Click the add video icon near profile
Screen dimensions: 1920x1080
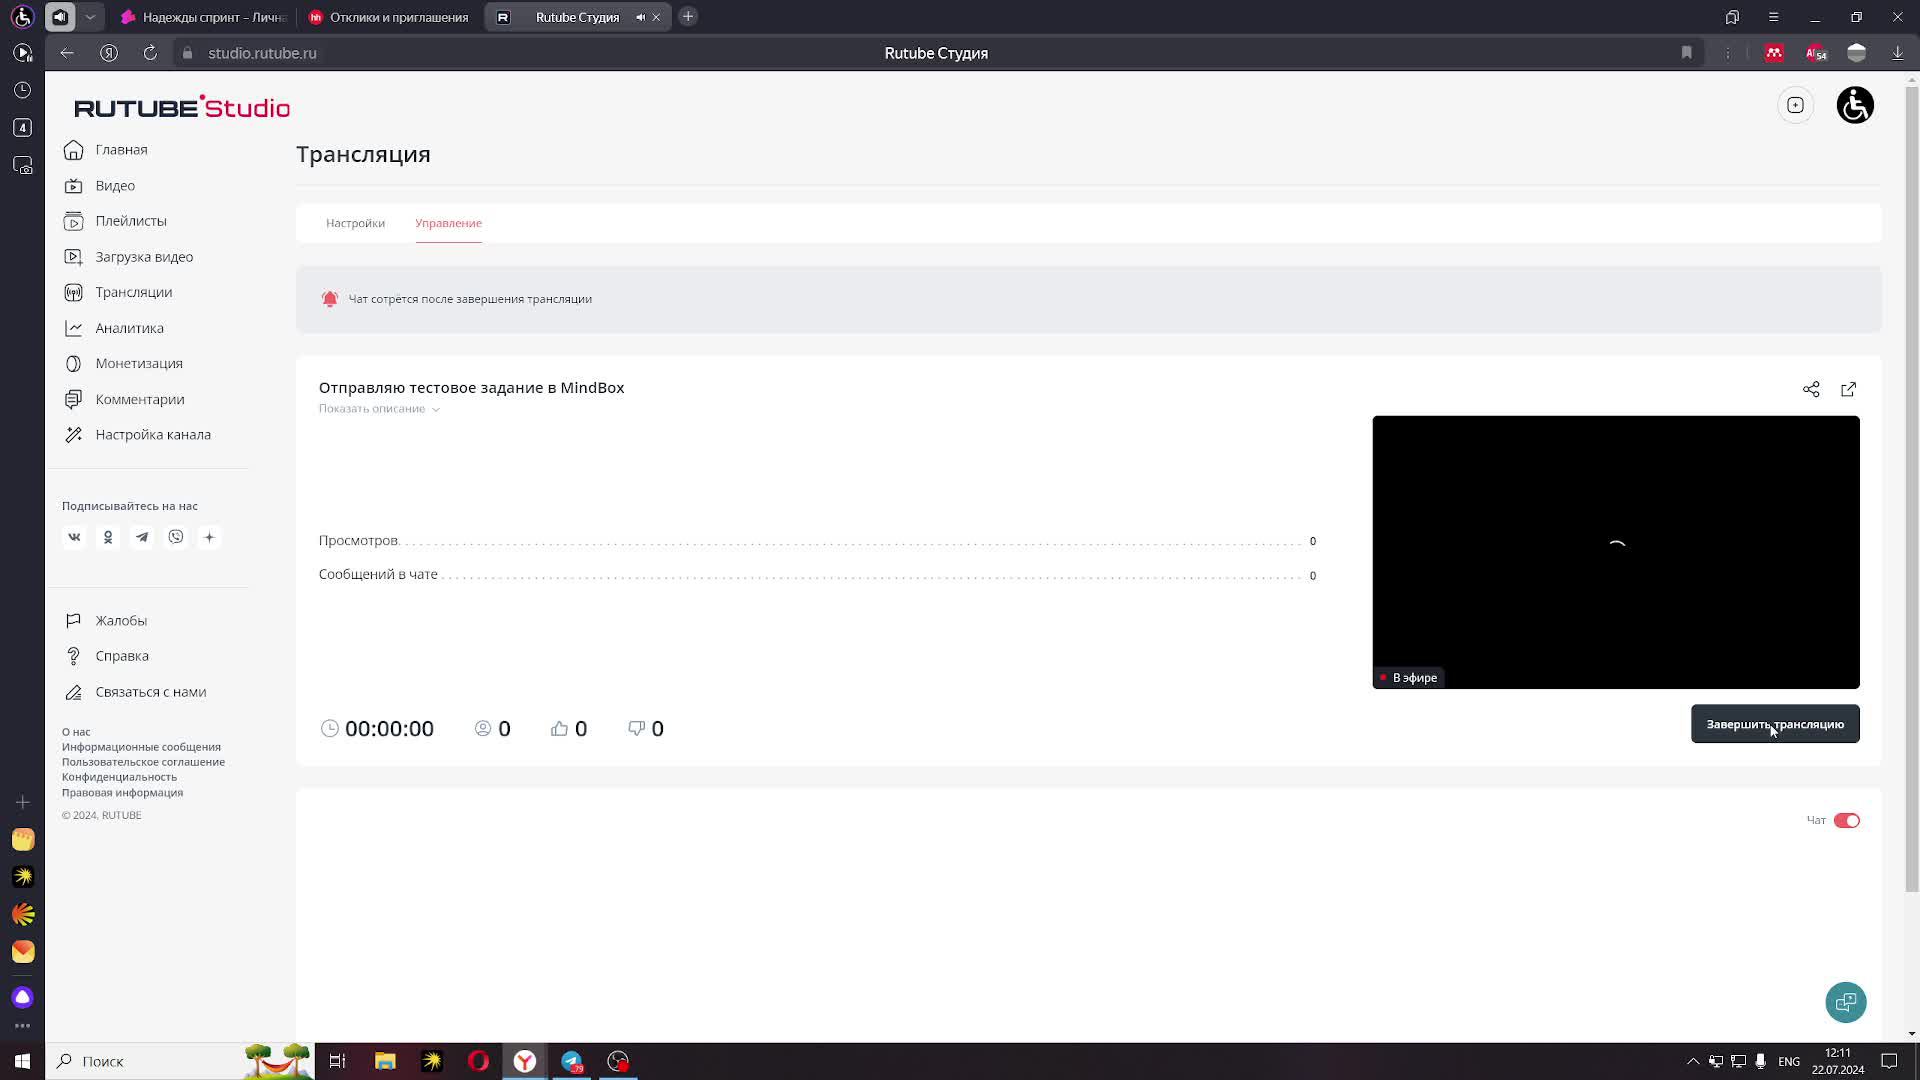(1795, 105)
